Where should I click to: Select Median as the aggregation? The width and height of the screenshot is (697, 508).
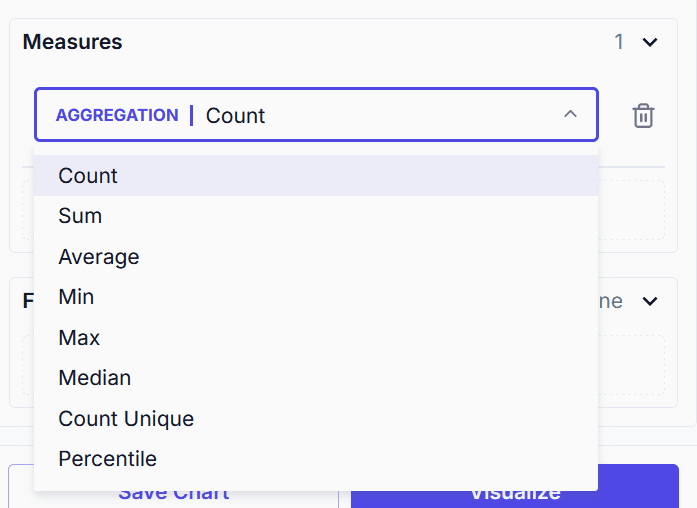click(x=94, y=378)
